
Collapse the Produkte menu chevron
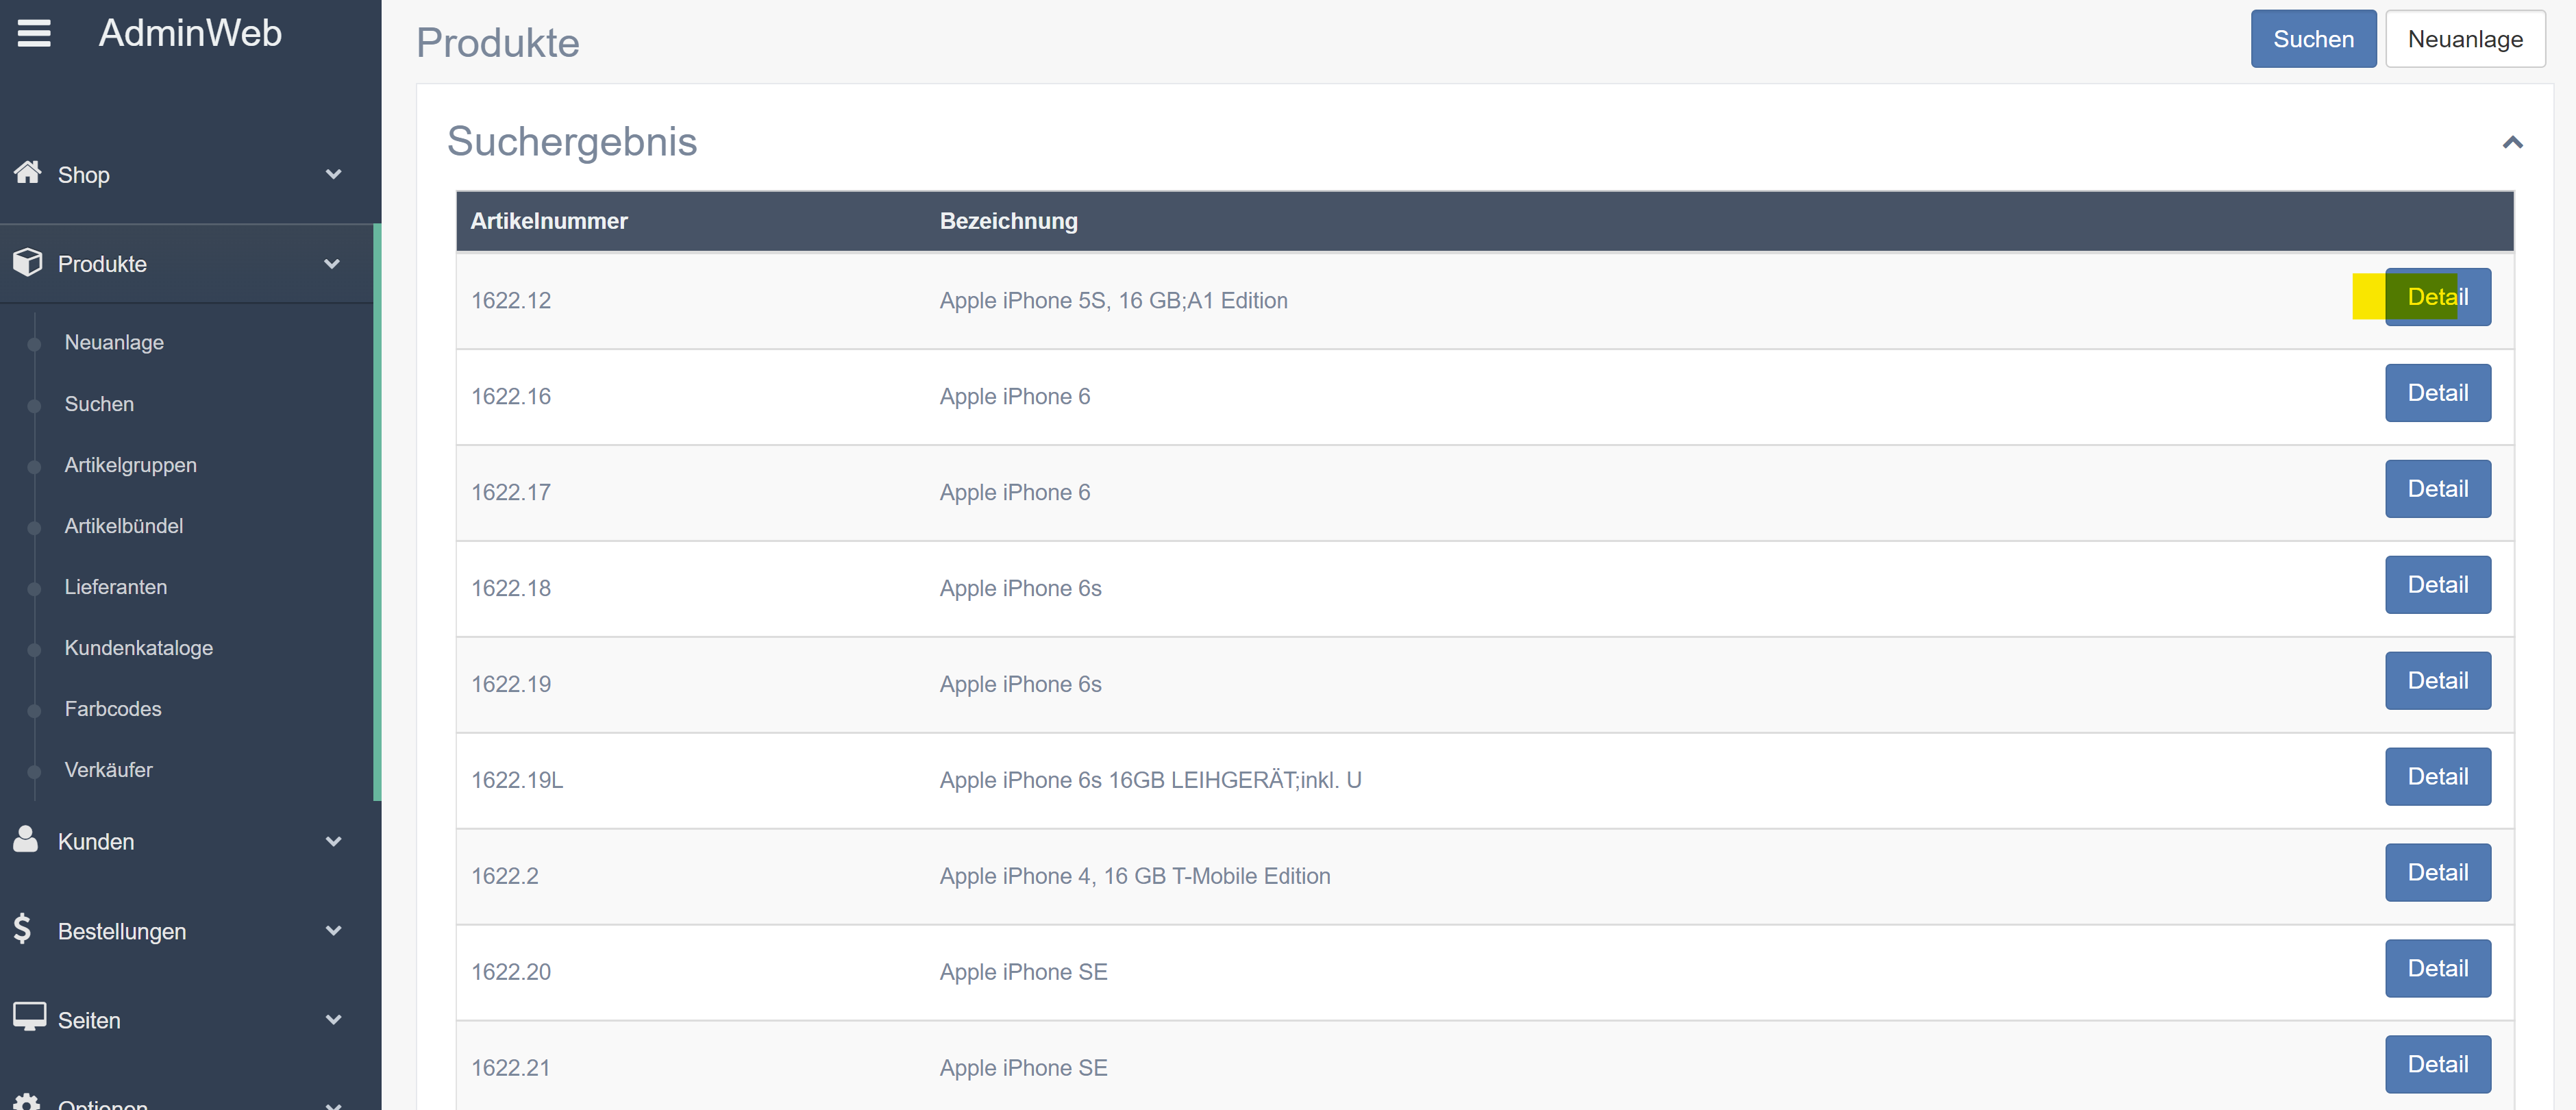[x=332, y=264]
